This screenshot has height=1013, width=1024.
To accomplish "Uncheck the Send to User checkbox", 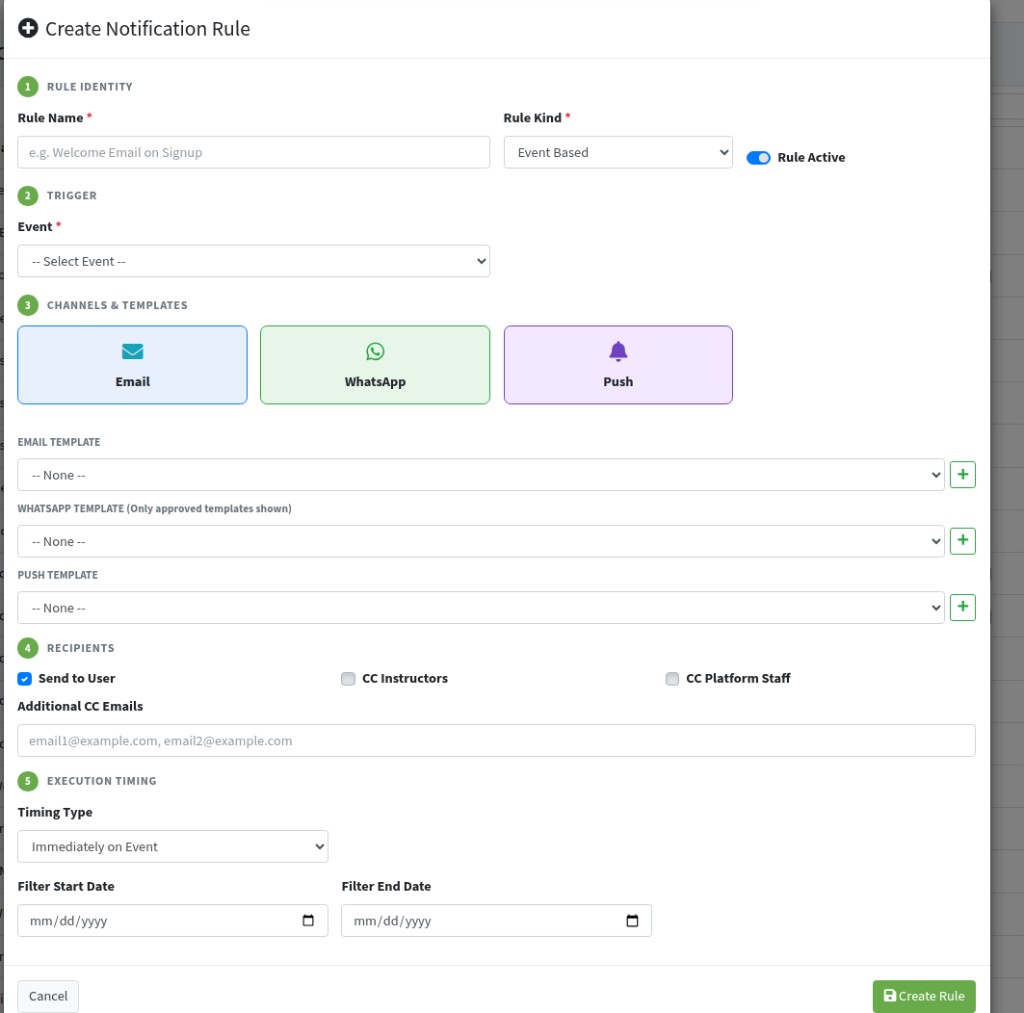I will pyautogui.click(x=24, y=679).
